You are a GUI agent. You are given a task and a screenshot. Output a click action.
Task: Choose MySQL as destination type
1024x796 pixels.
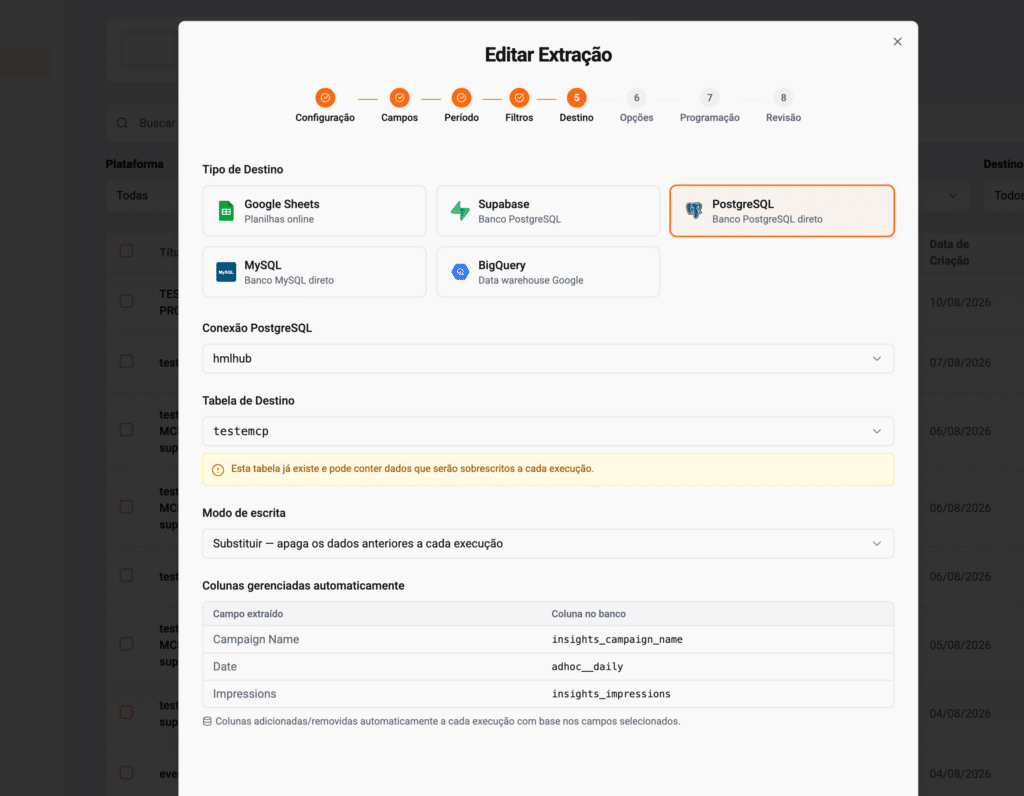point(314,272)
